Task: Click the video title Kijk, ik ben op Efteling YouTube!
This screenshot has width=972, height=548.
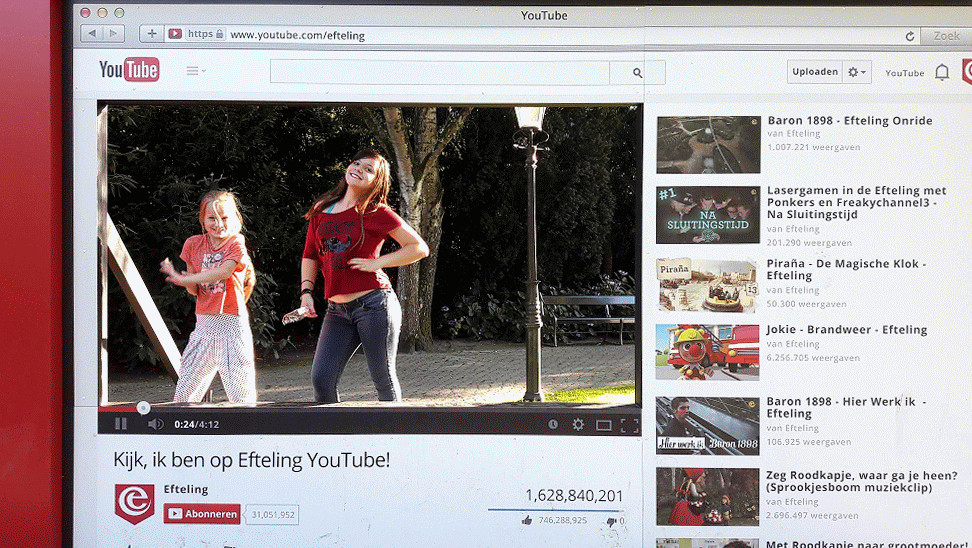Action: (252, 461)
